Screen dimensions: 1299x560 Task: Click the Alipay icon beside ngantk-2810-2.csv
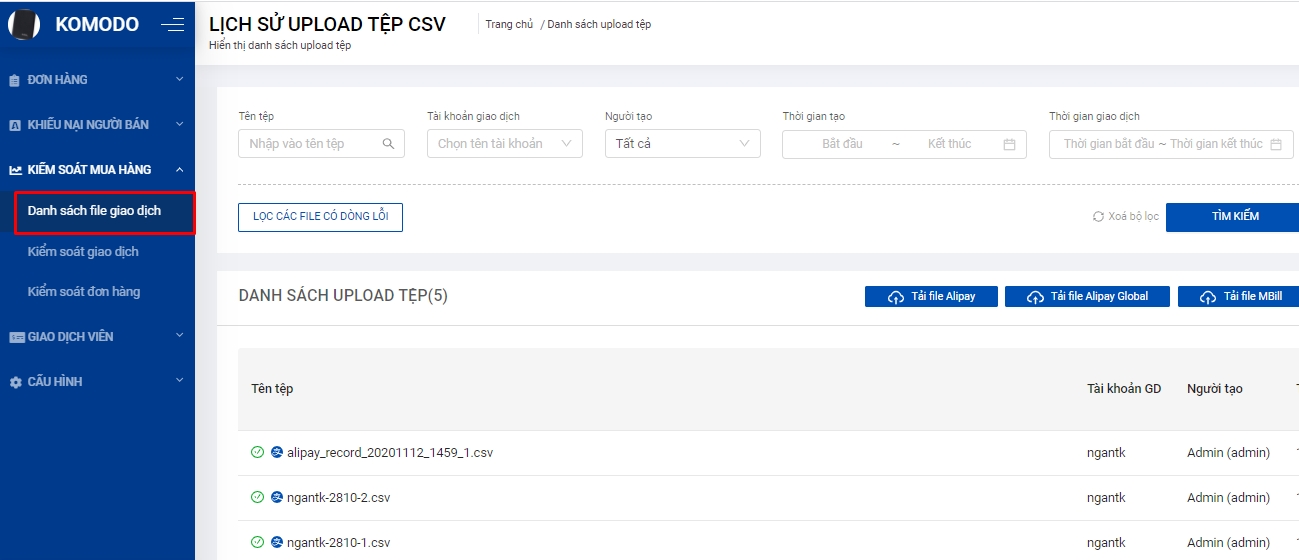pyautogui.click(x=277, y=498)
